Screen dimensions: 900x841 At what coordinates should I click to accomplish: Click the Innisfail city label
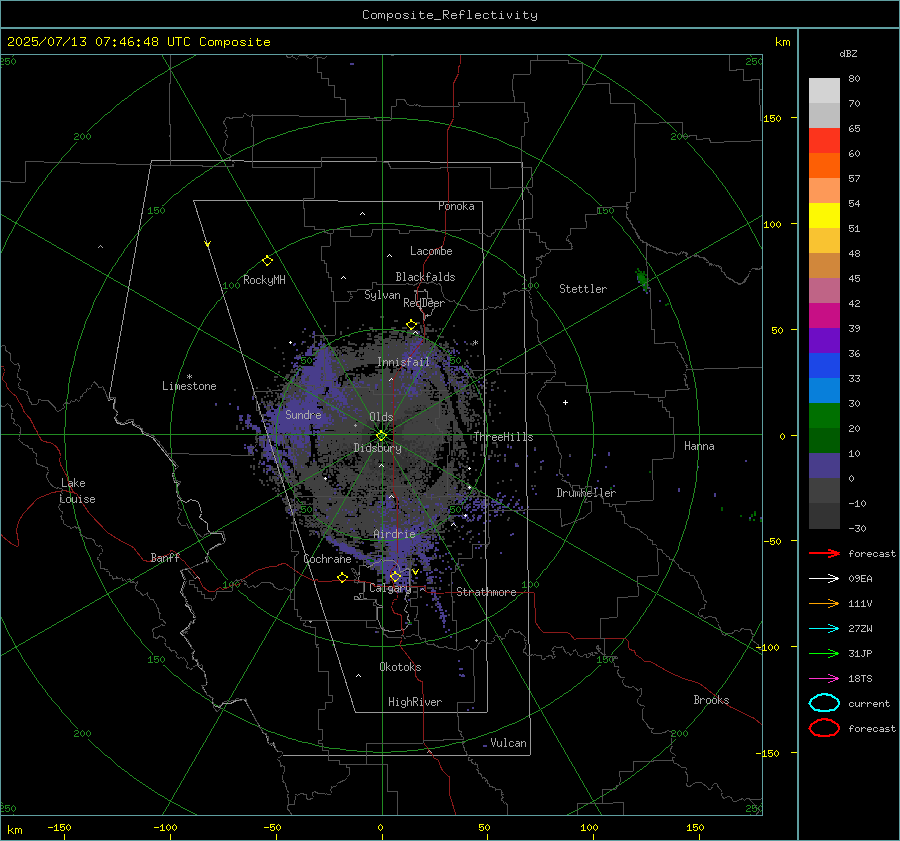tap(403, 362)
